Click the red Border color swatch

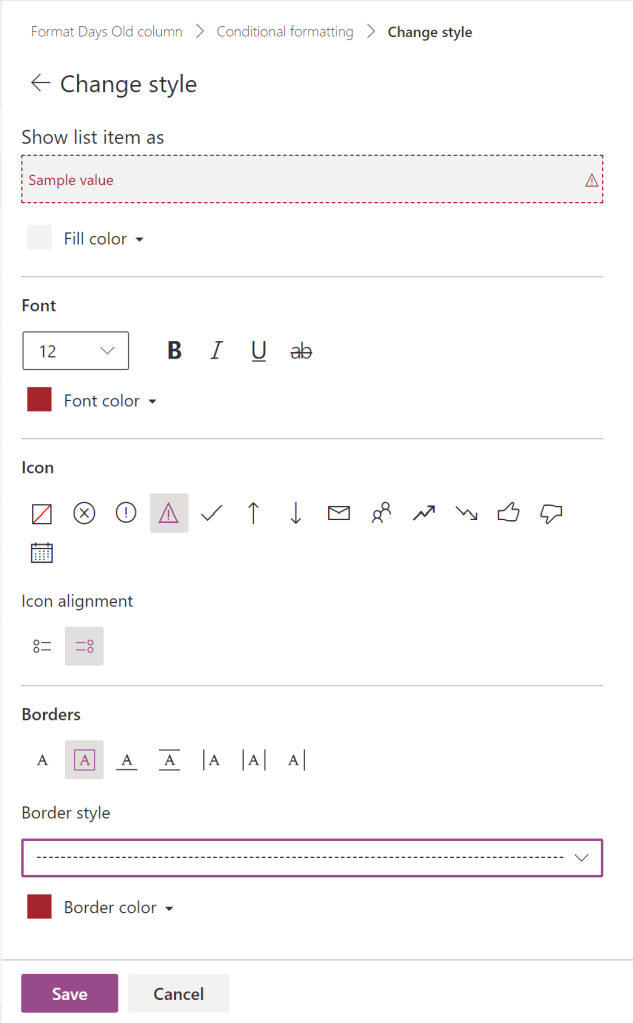coord(40,907)
